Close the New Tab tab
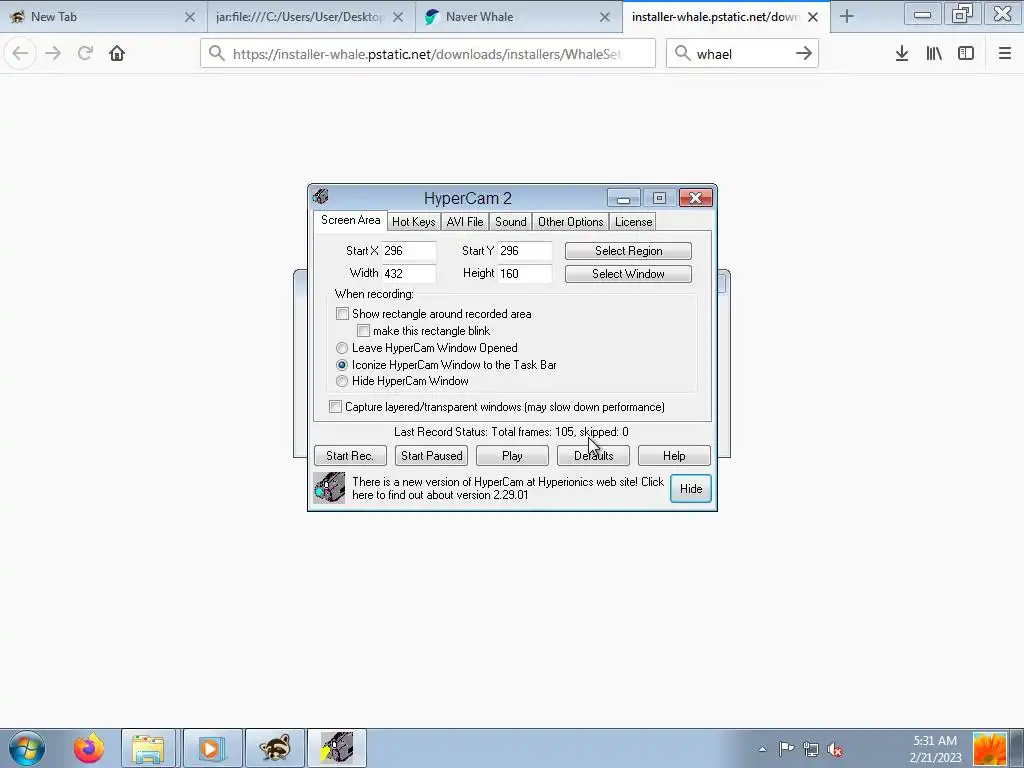Image resolution: width=1024 pixels, height=768 pixels. (190, 17)
